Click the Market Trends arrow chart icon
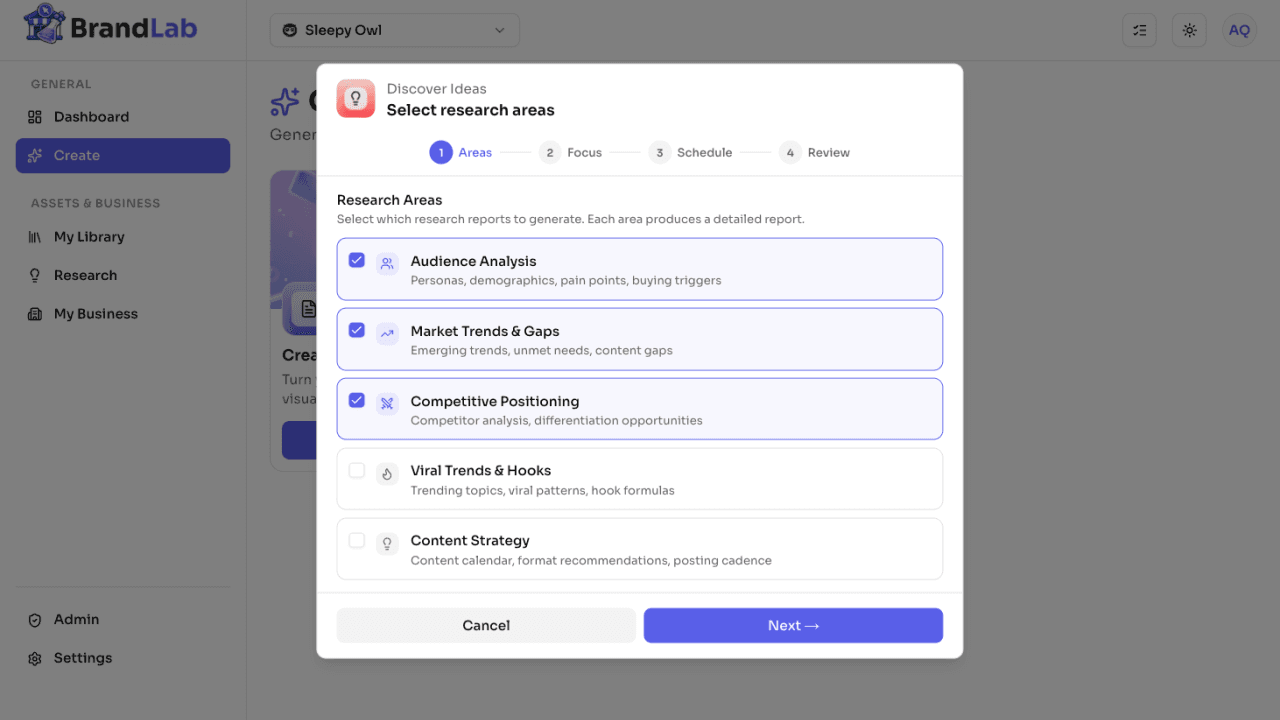The image size is (1280, 720). 387,335
